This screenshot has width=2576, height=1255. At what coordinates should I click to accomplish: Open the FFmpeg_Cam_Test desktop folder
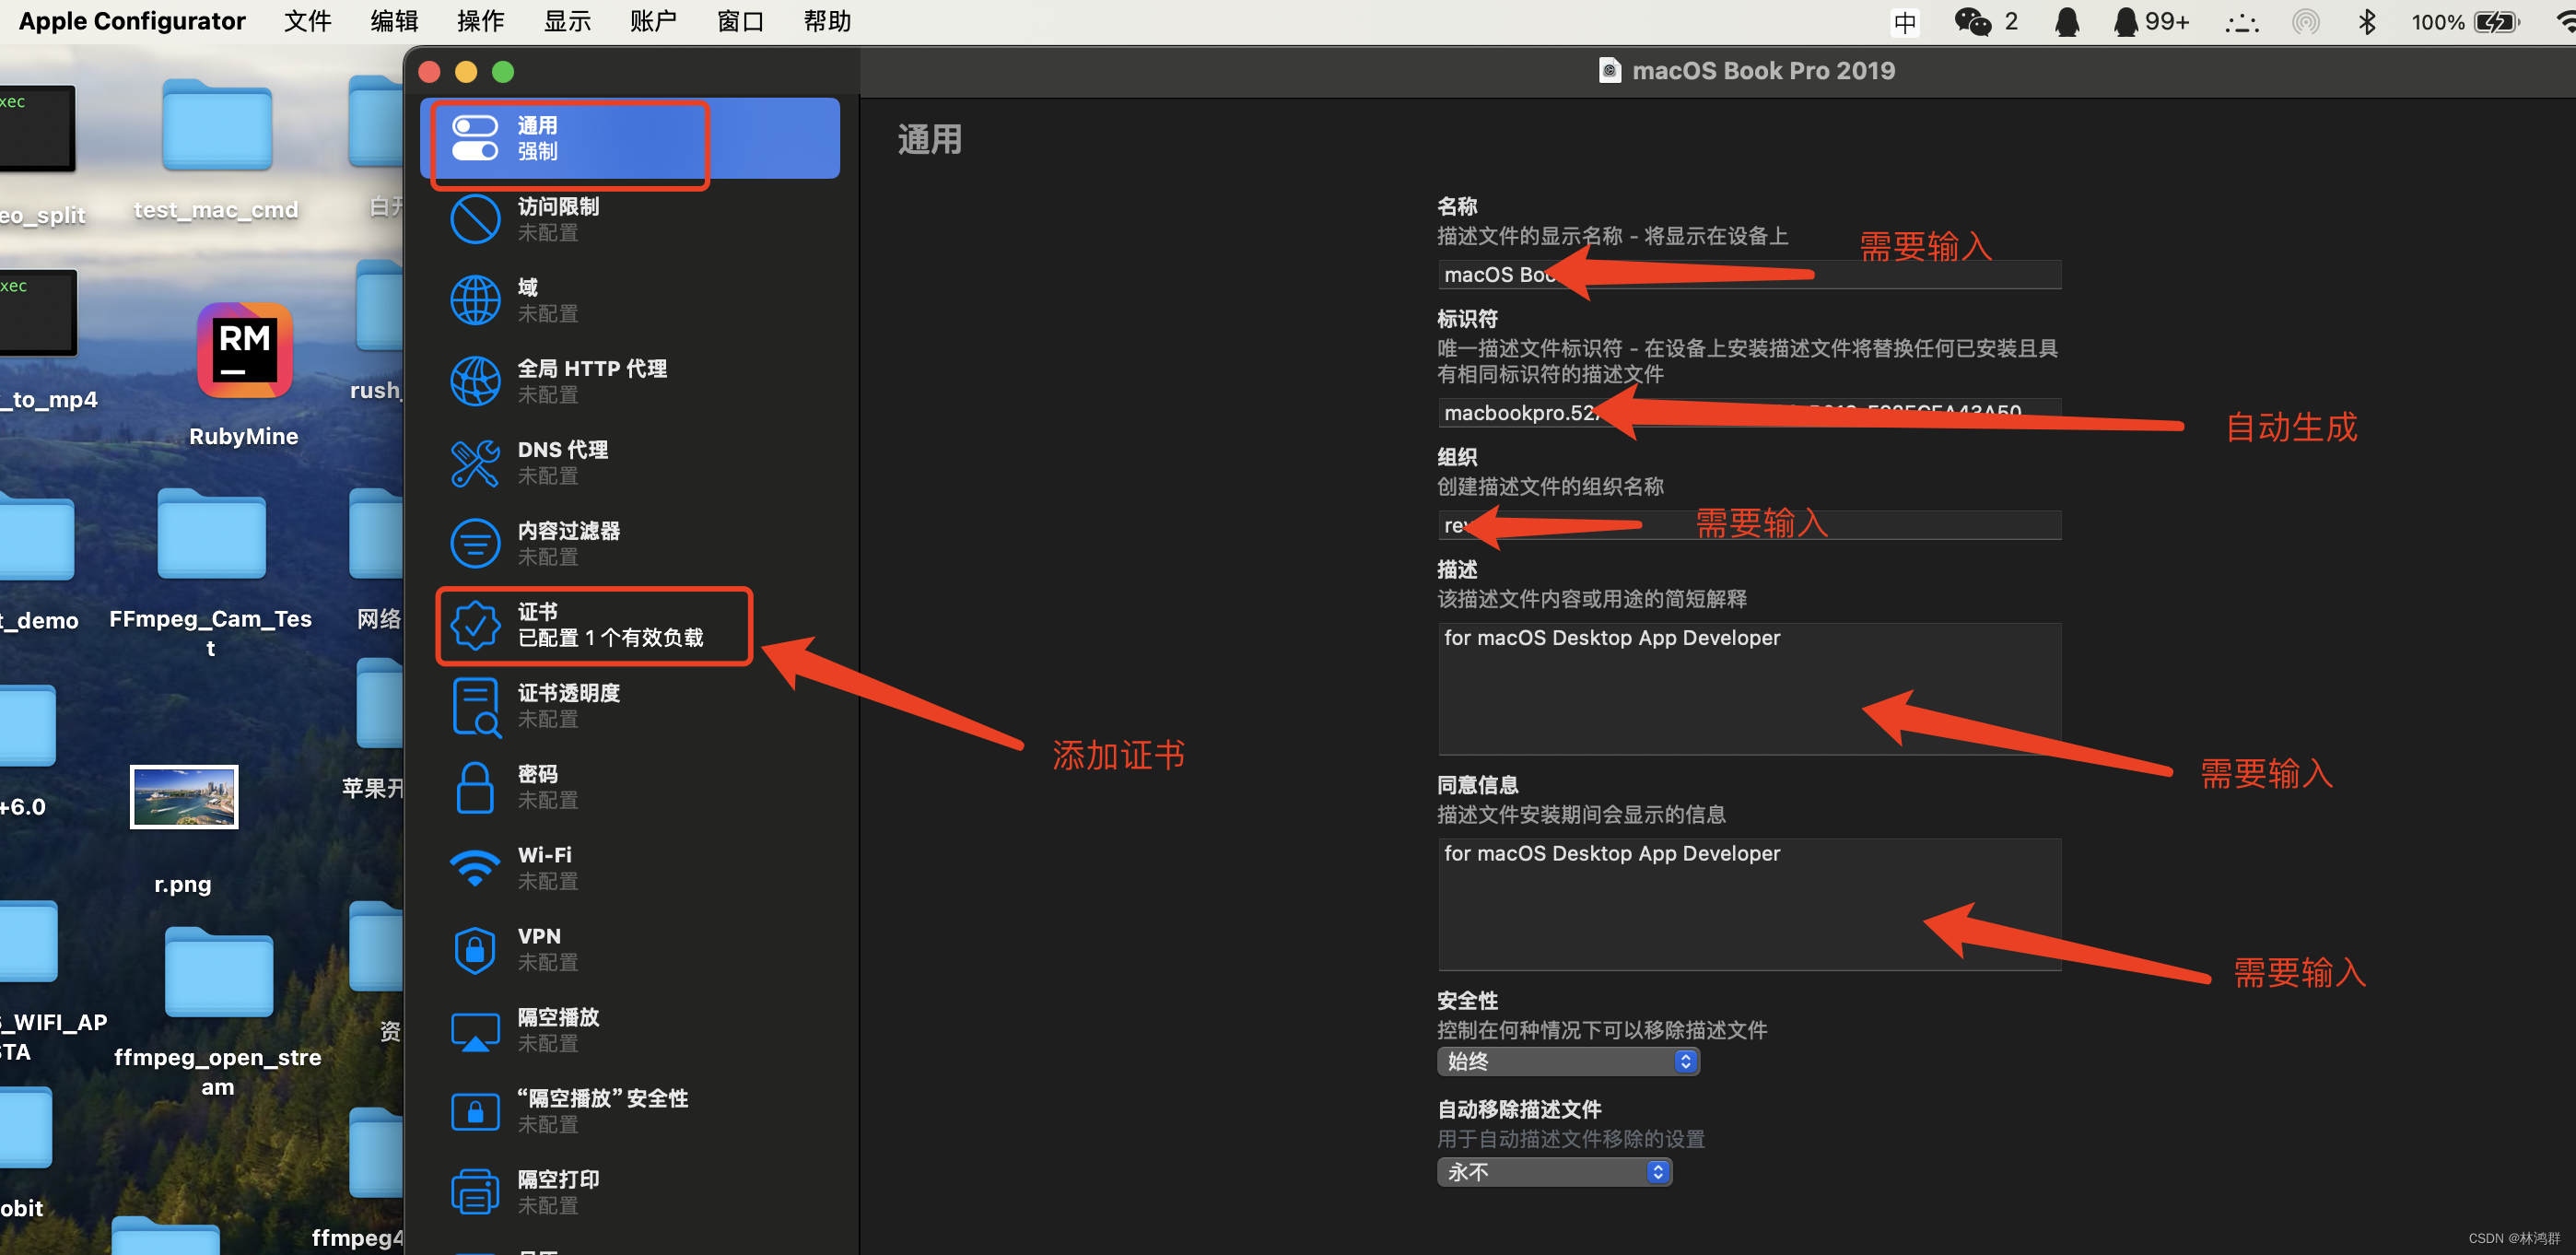211,535
